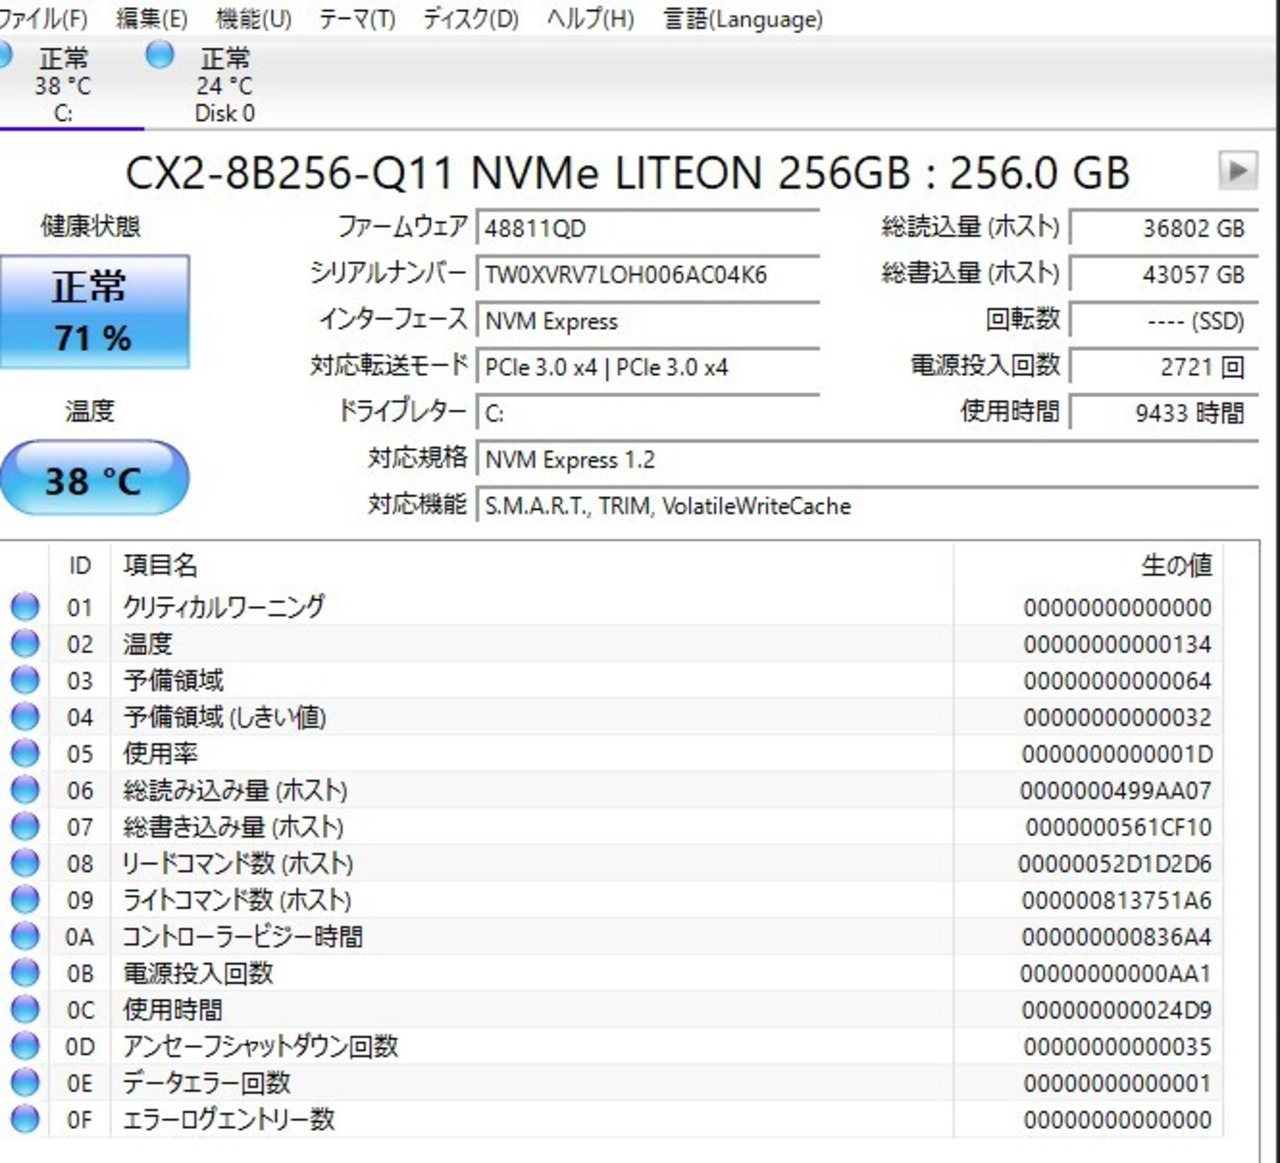Open the テーマ(T) menu
Screen dimensions: 1280x1163
[357, 19]
